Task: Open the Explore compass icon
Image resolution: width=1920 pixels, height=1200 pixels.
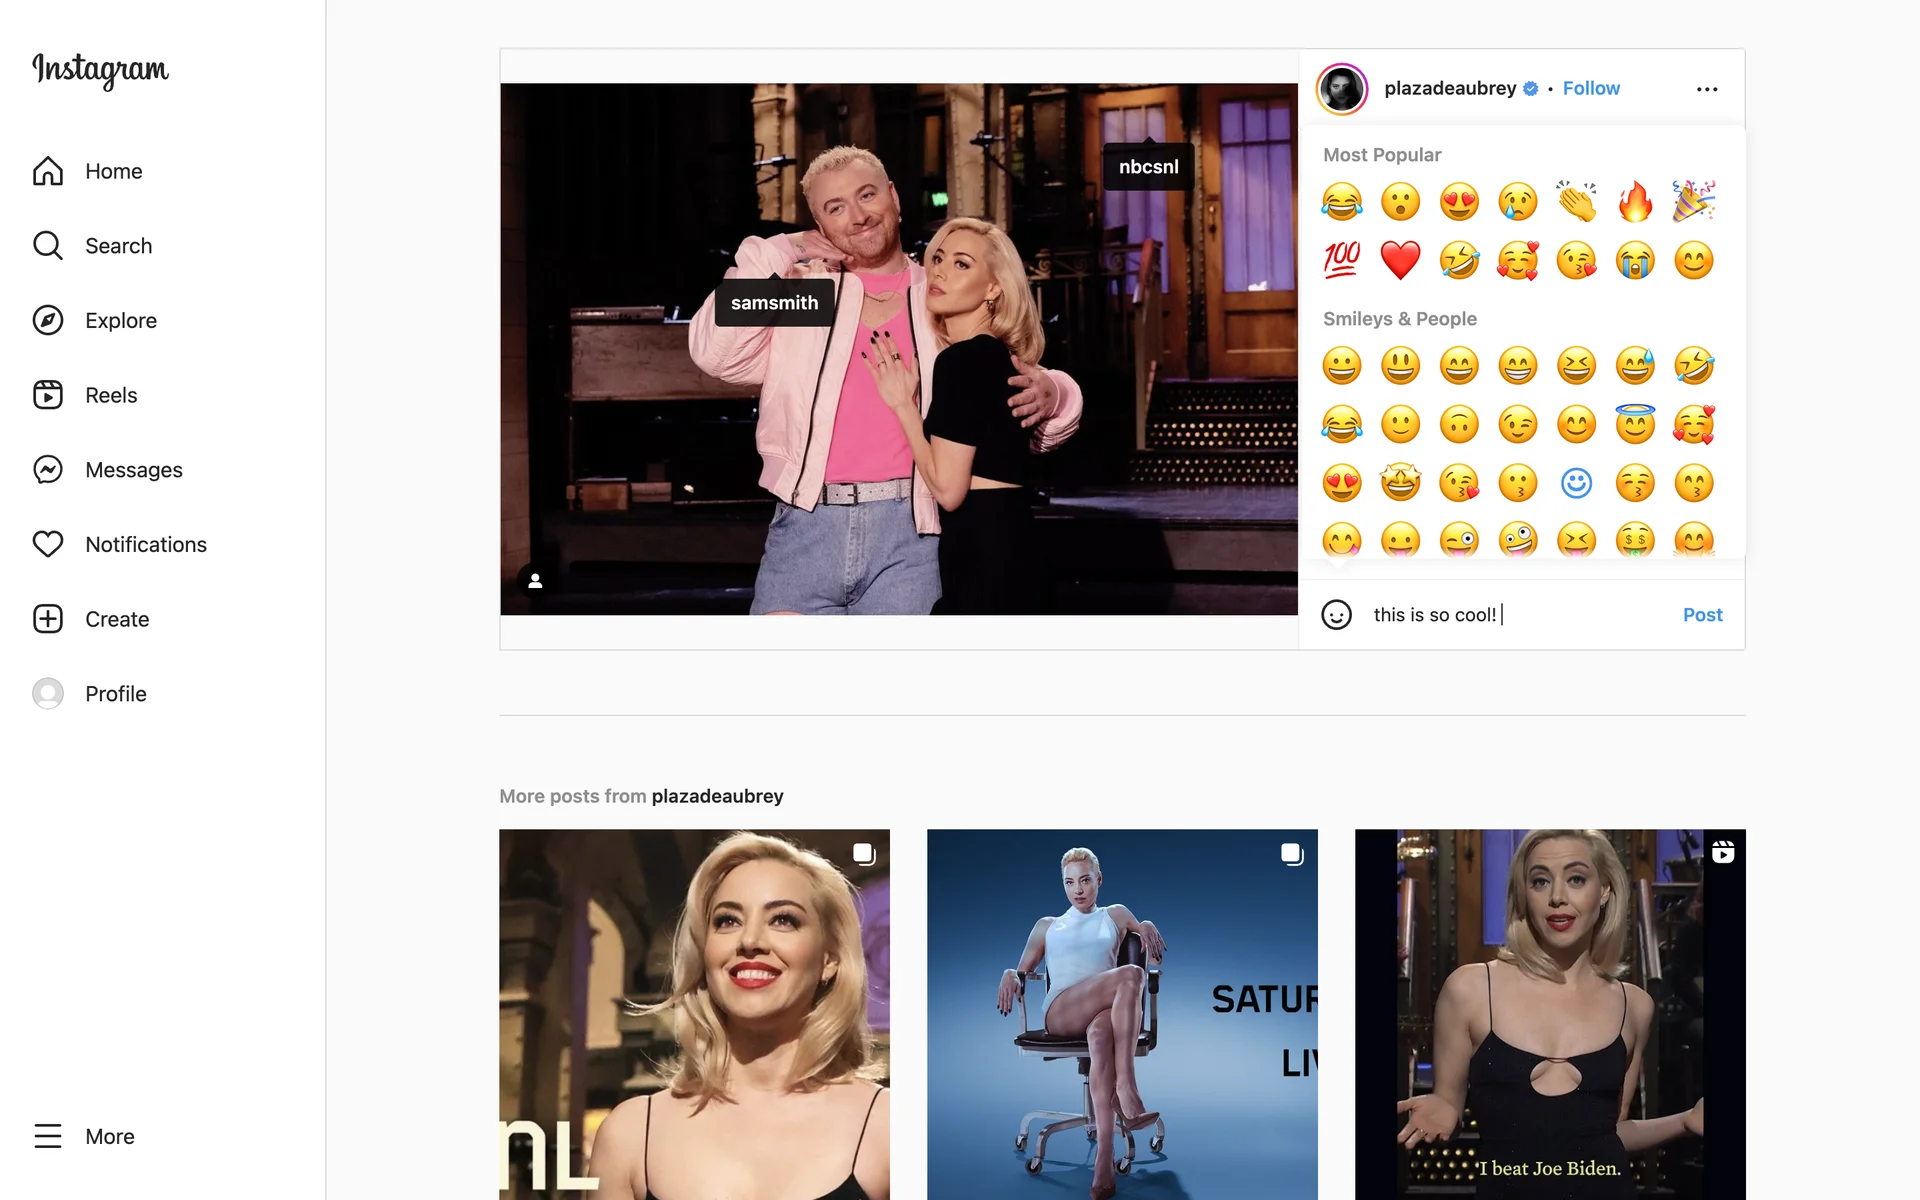Action: coord(48,320)
